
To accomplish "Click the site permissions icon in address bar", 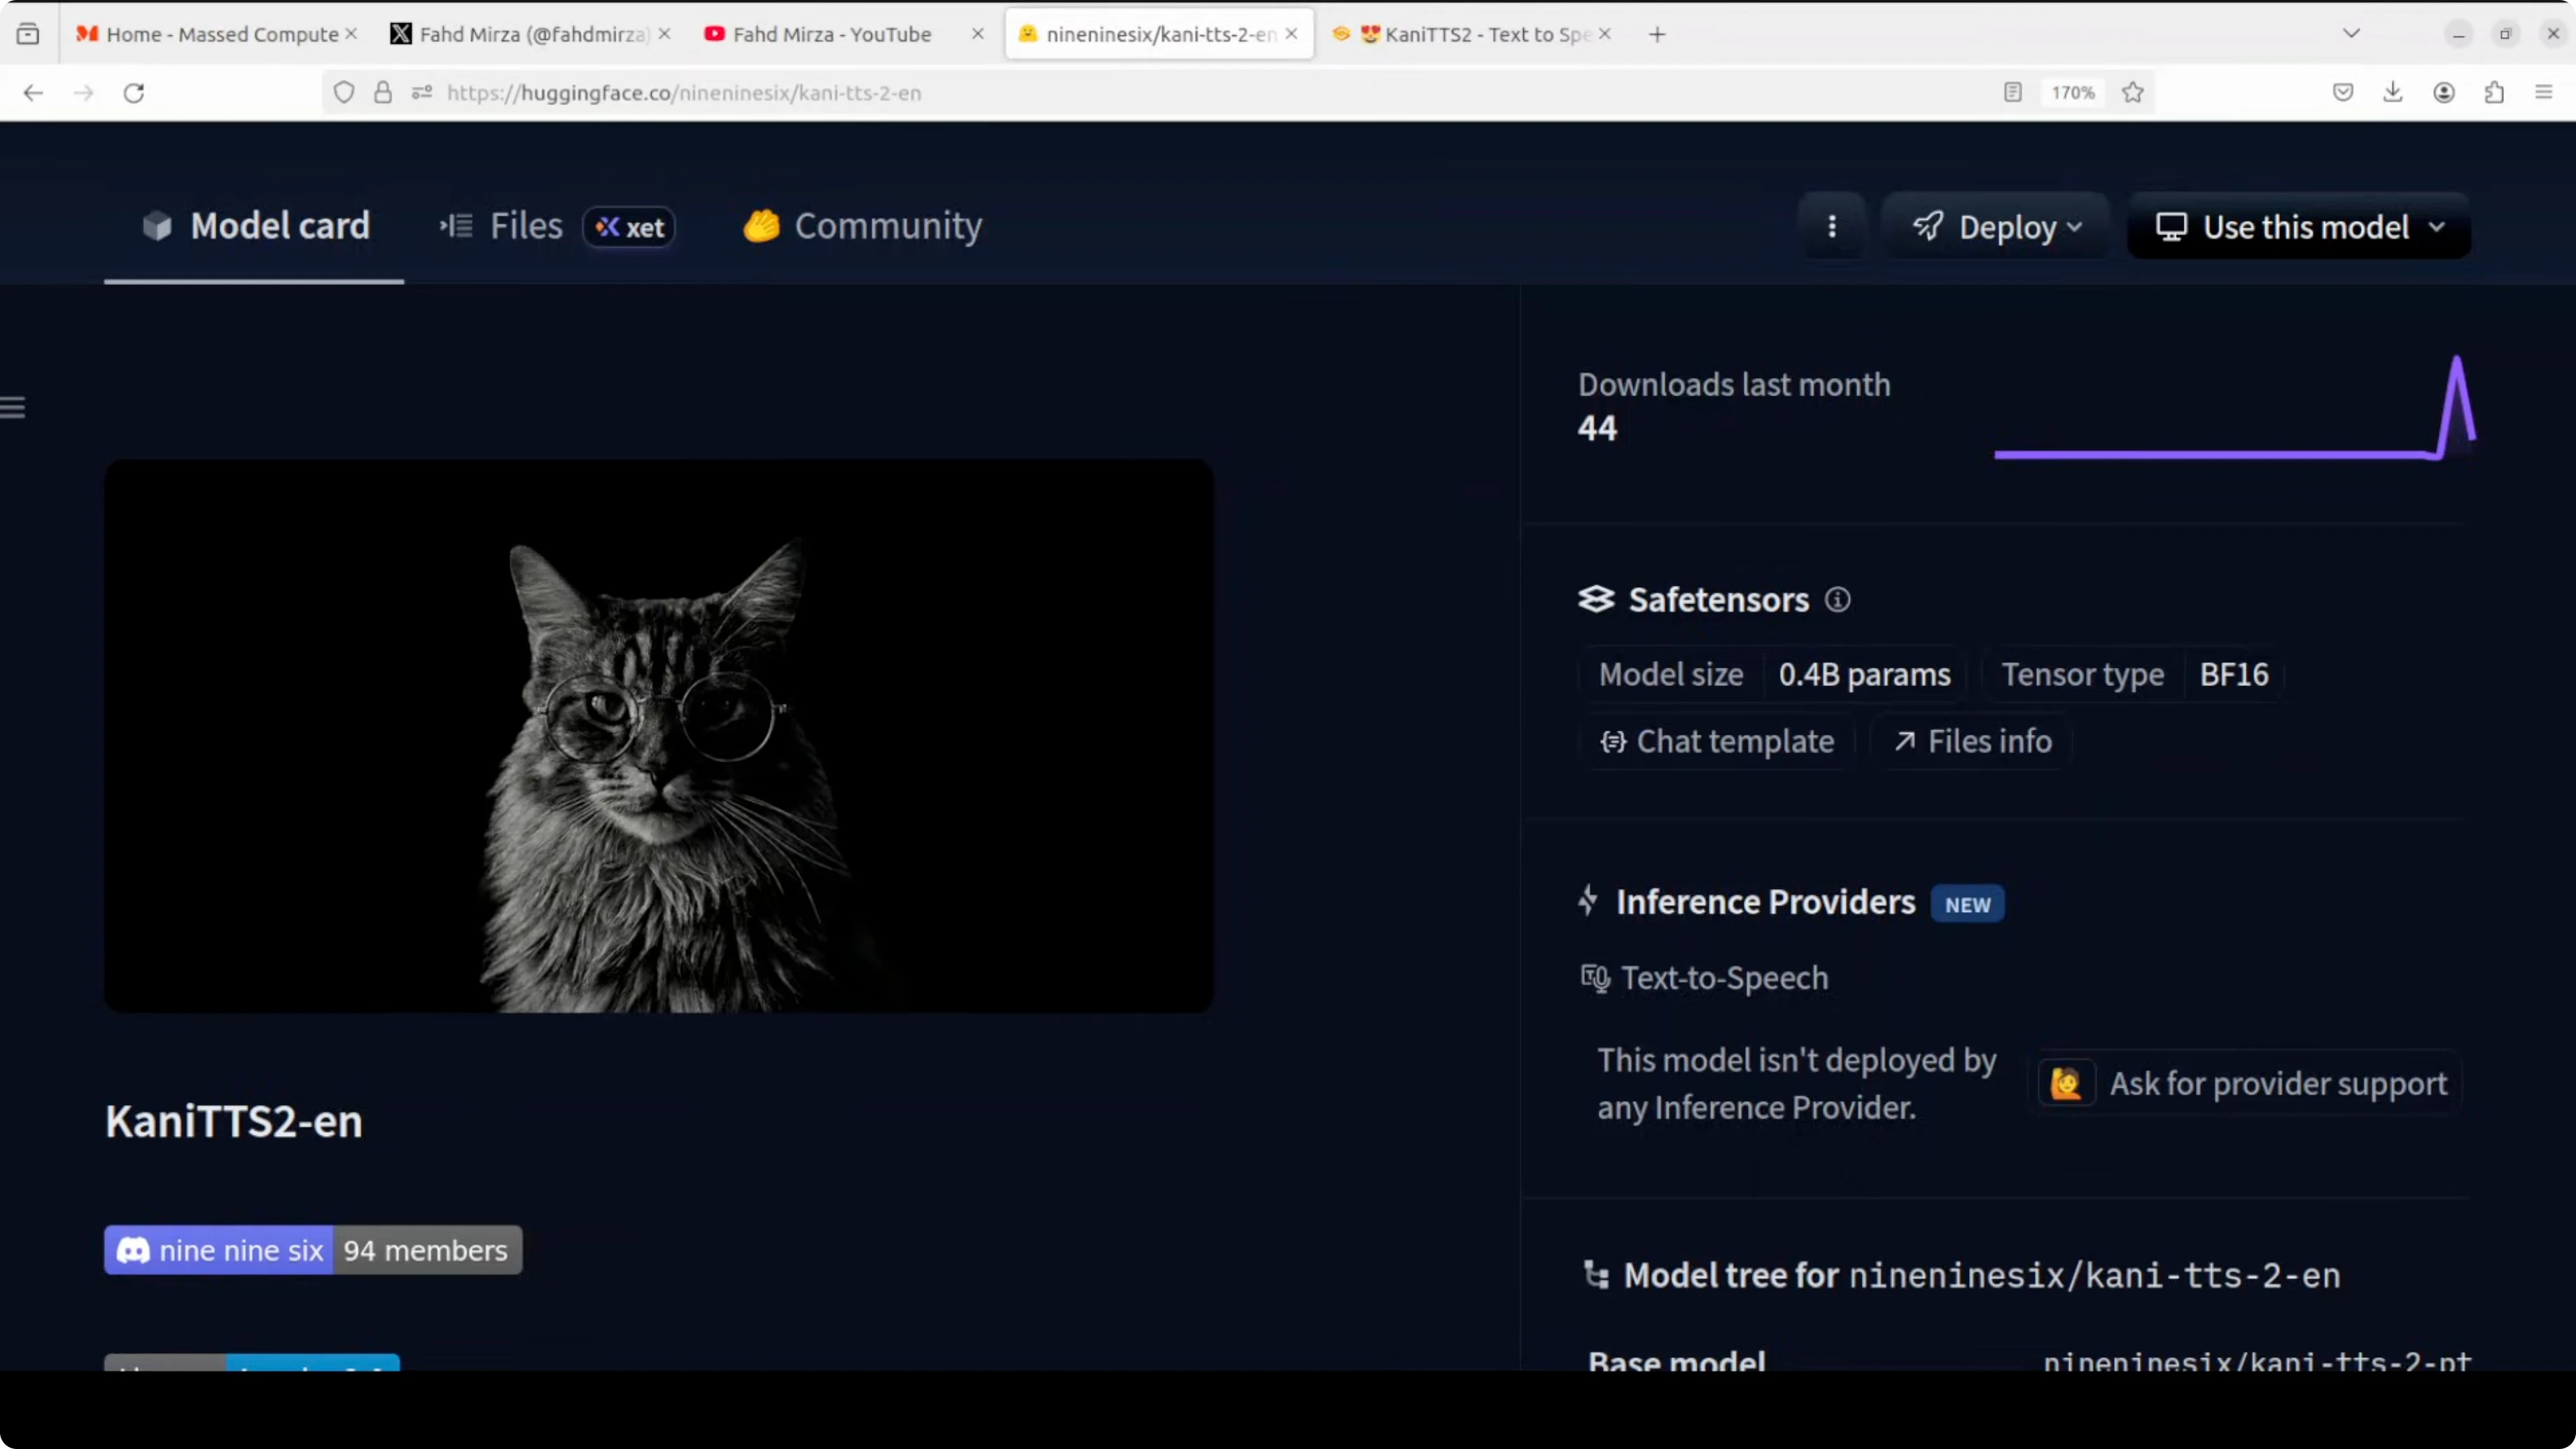I will 422,93.
